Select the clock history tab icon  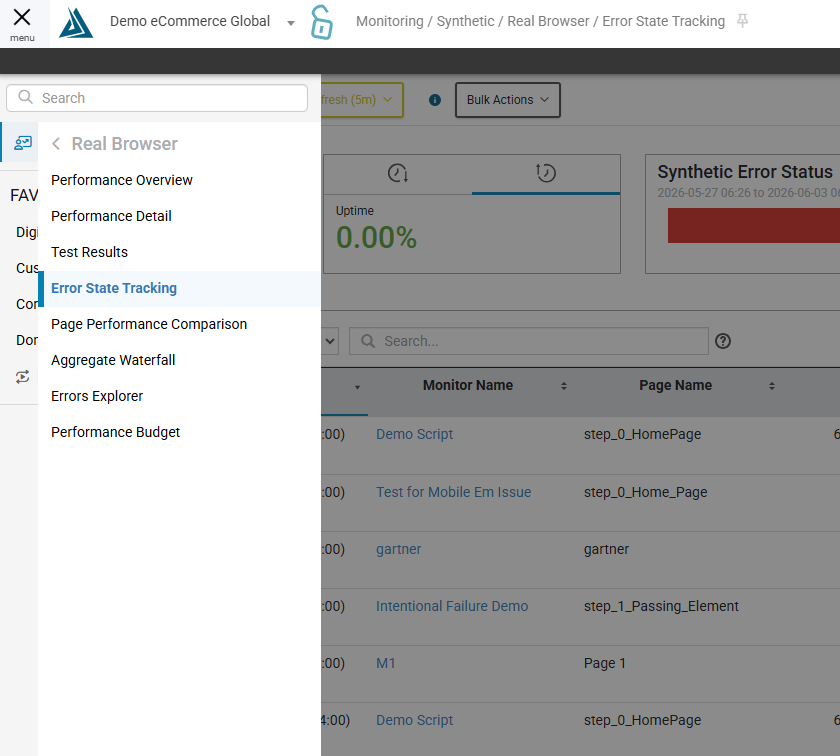(546, 173)
